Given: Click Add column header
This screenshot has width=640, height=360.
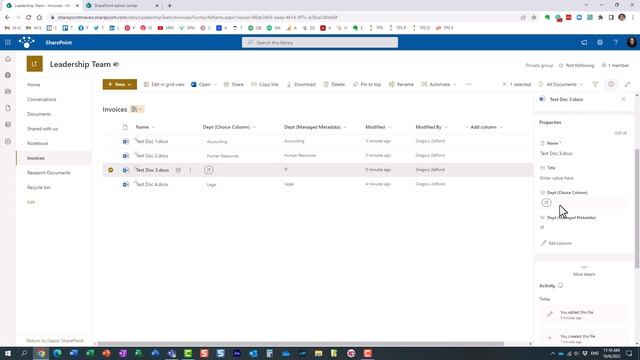Looking at the screenshot, I should [x=484, y=127].
